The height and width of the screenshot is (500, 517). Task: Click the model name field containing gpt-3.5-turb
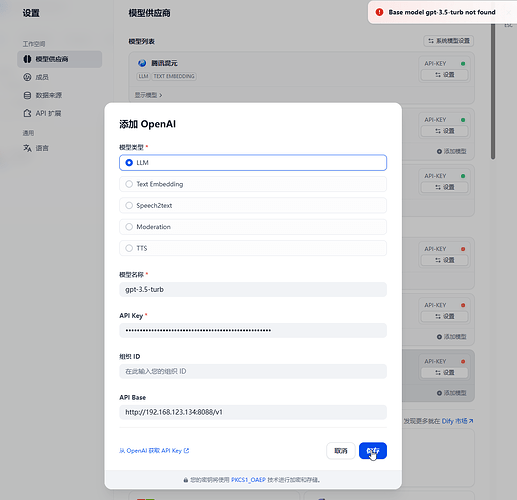click(253, 289)
